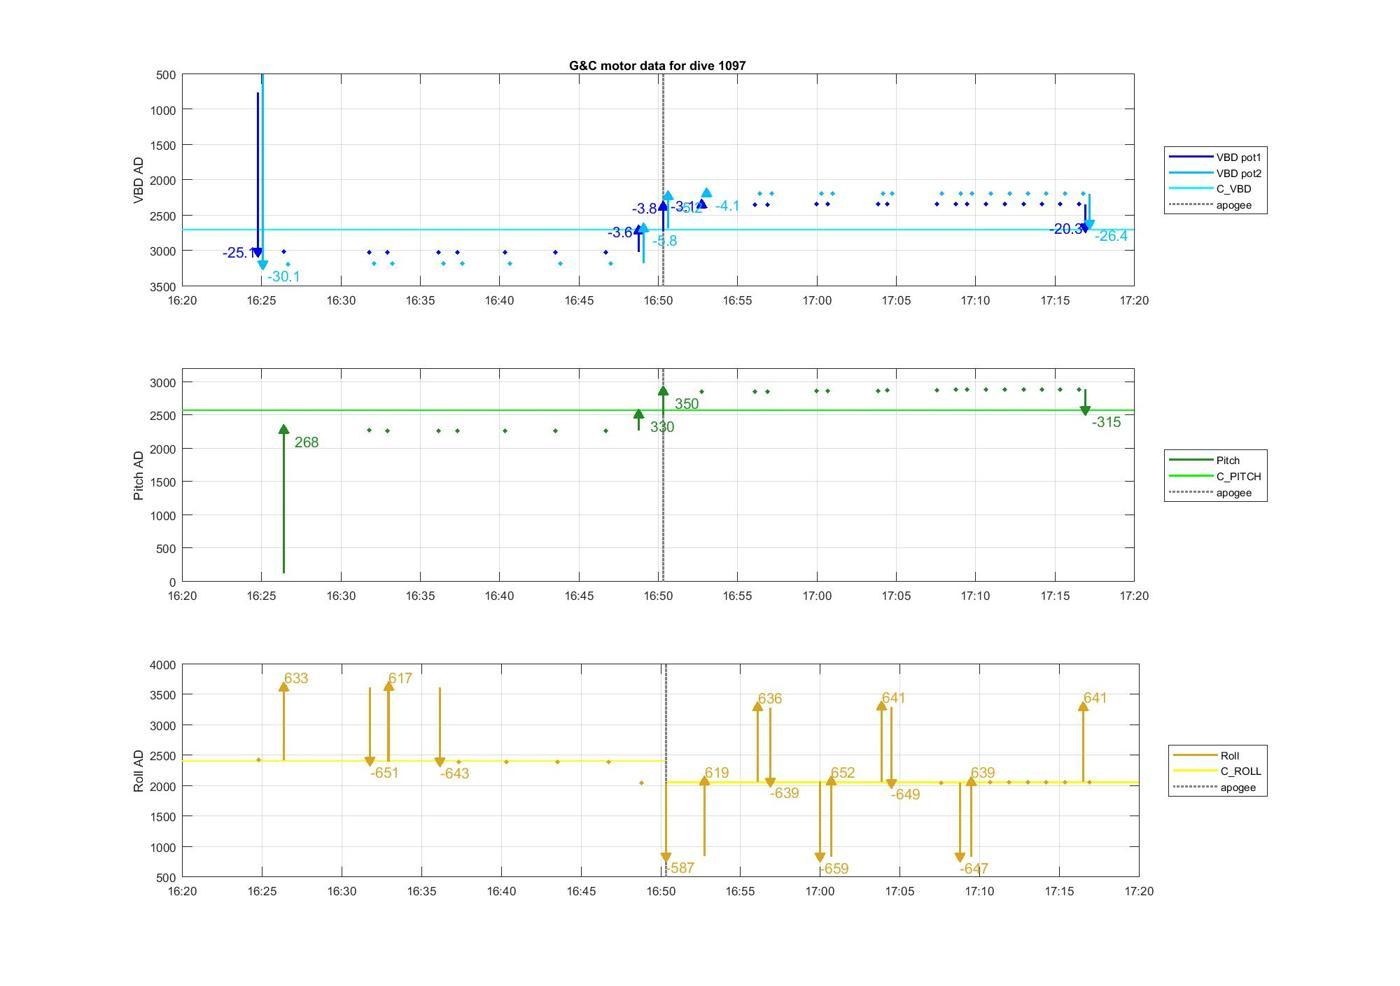1400x986 pixels.
Task: Click the VBD annotation '-5.8'
Action: click(x=665, y=241)
